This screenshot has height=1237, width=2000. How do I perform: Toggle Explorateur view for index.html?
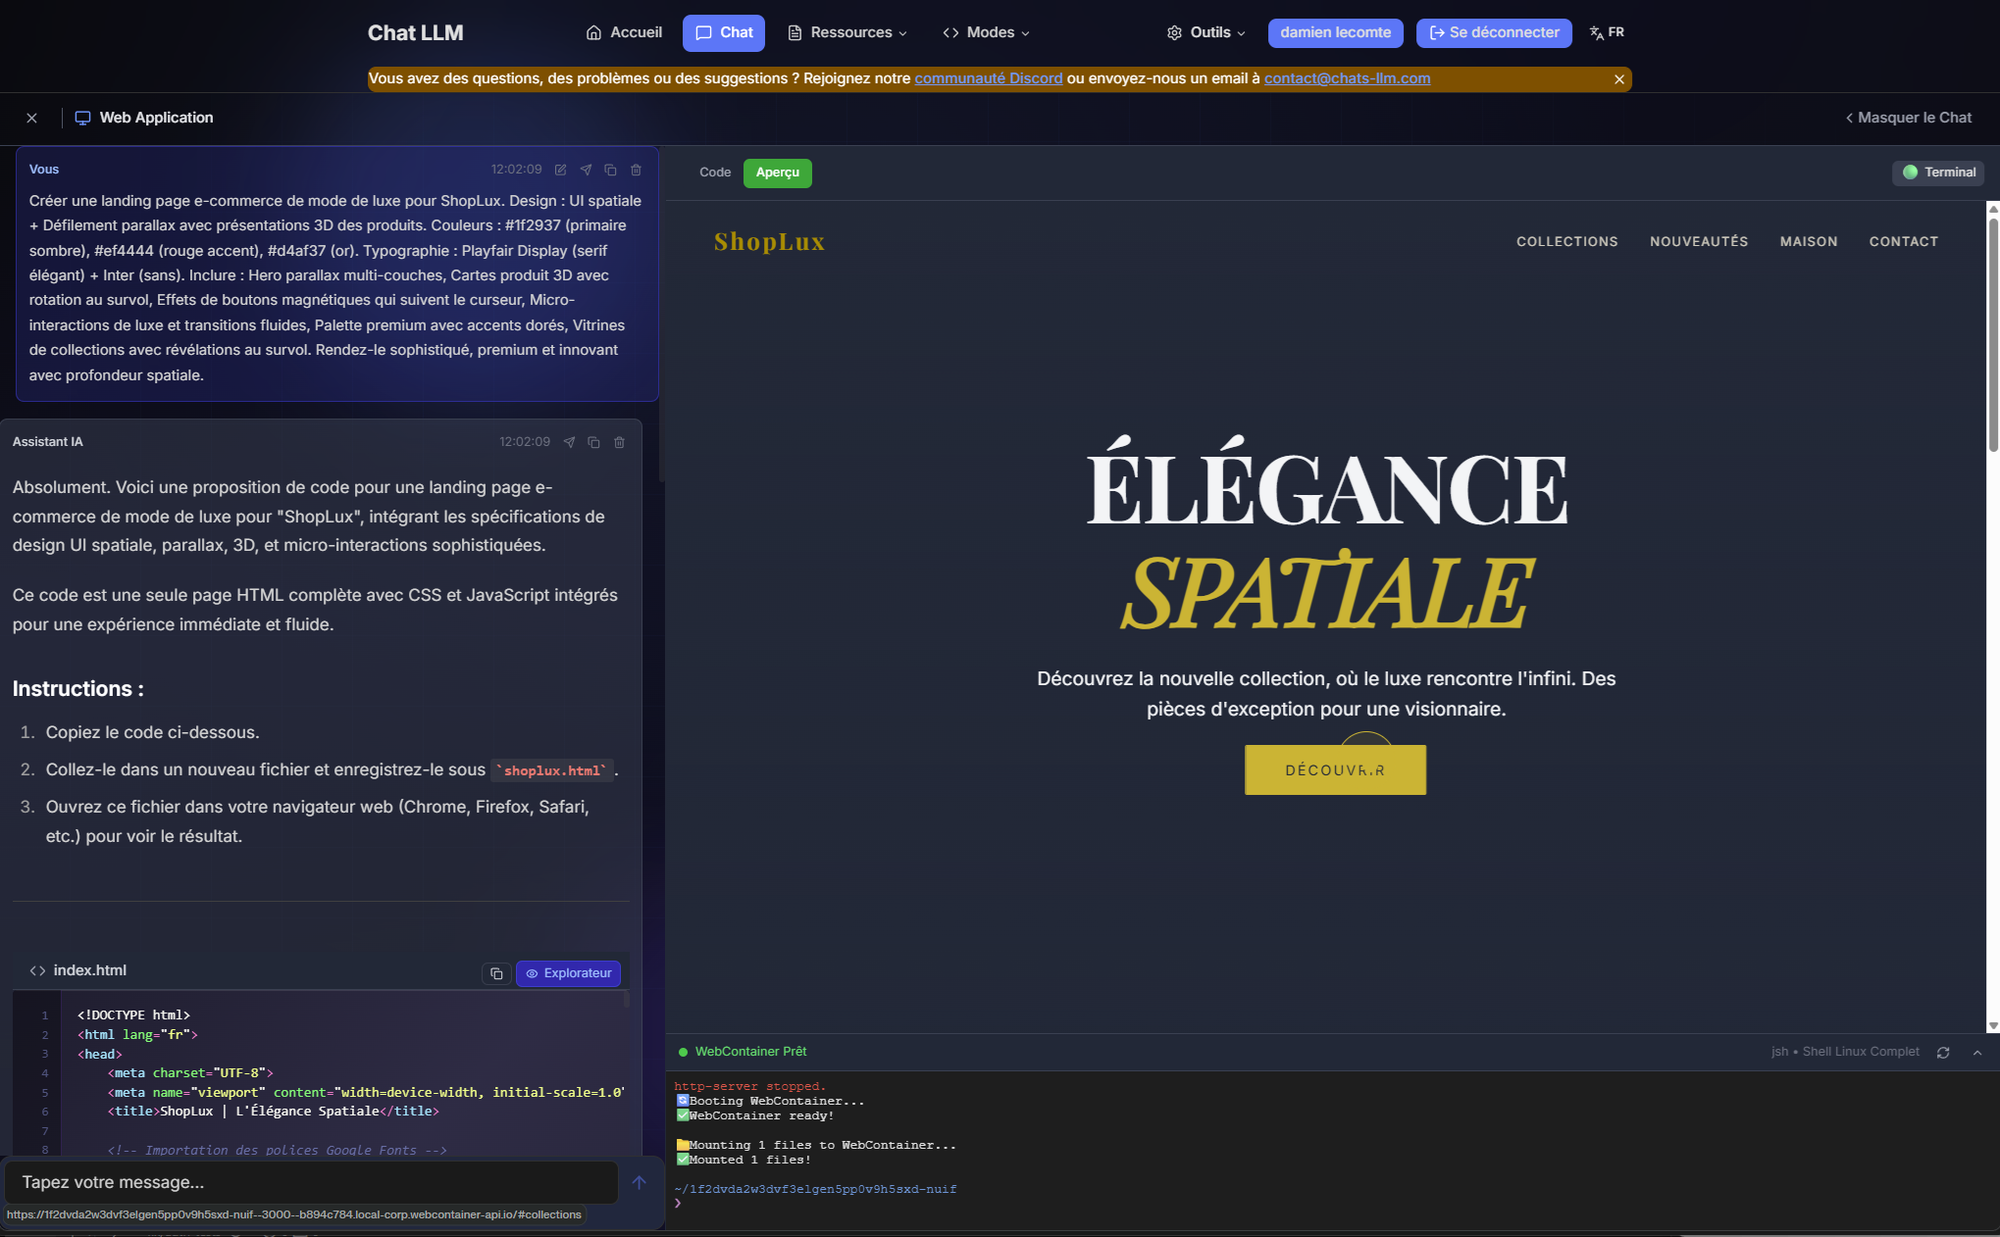coord(568,972)
